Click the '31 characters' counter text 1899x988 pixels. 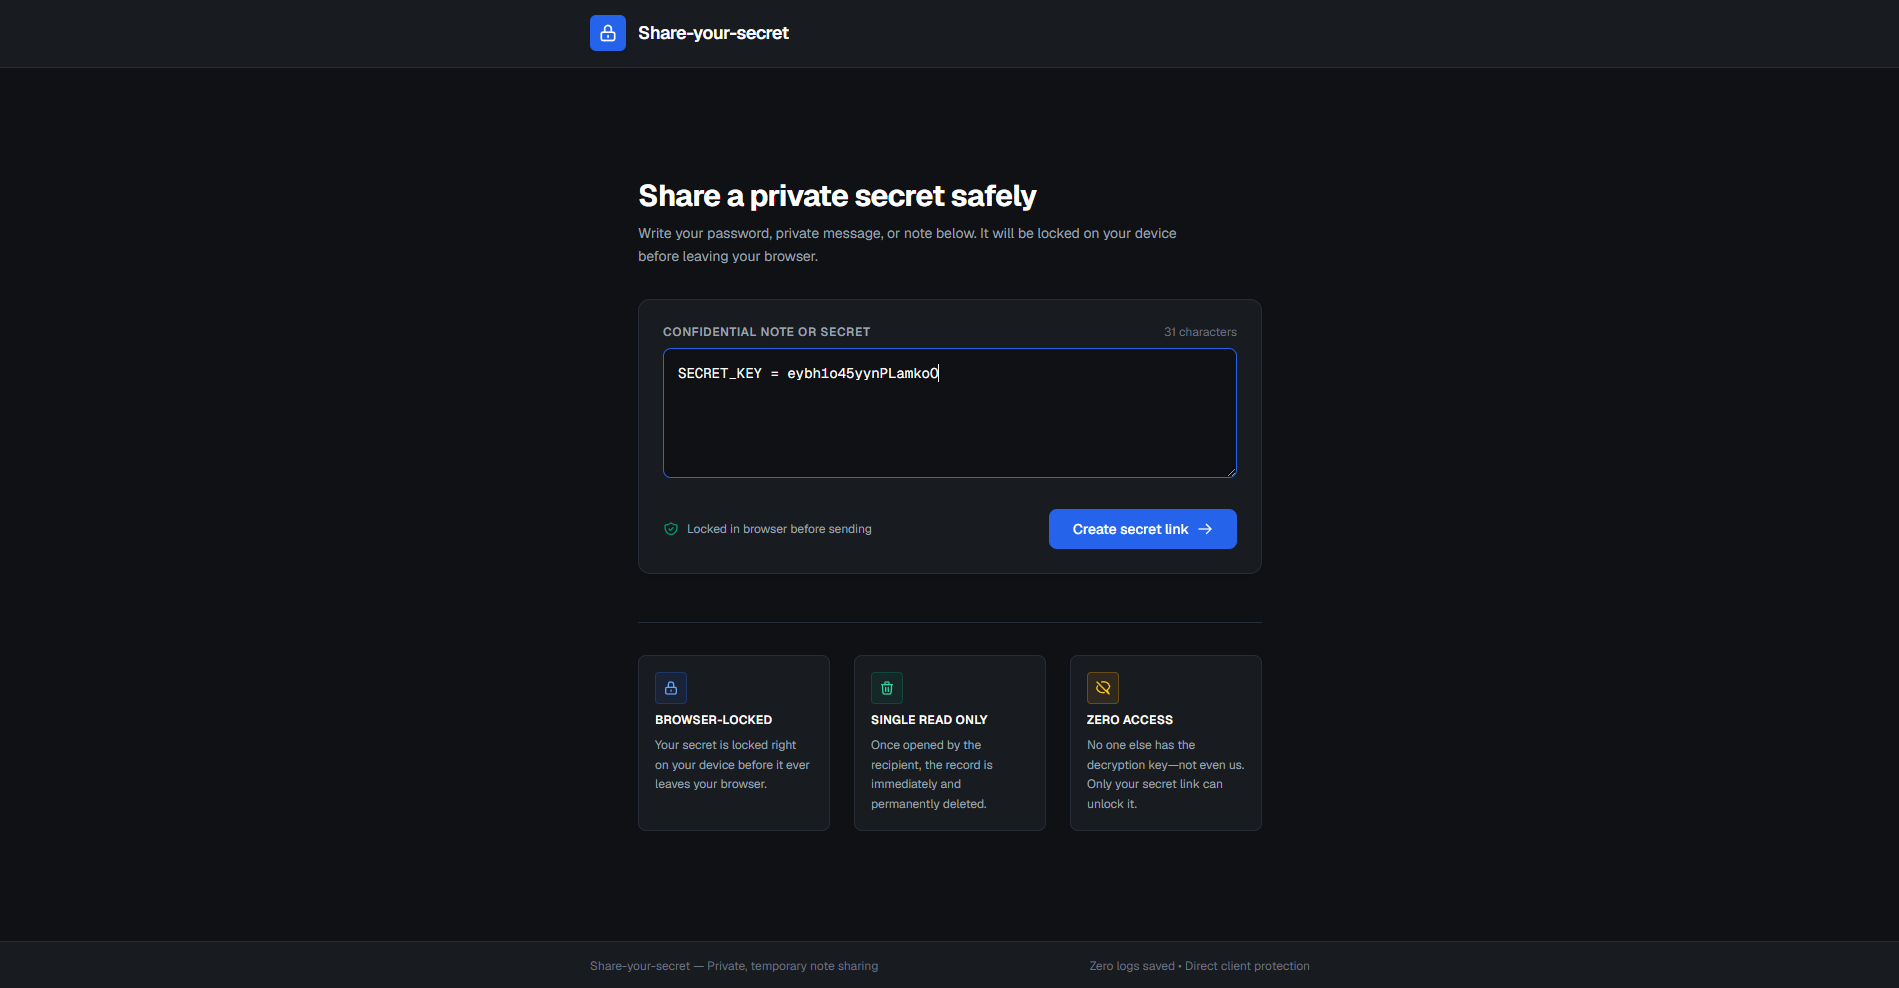point(1200,332)
